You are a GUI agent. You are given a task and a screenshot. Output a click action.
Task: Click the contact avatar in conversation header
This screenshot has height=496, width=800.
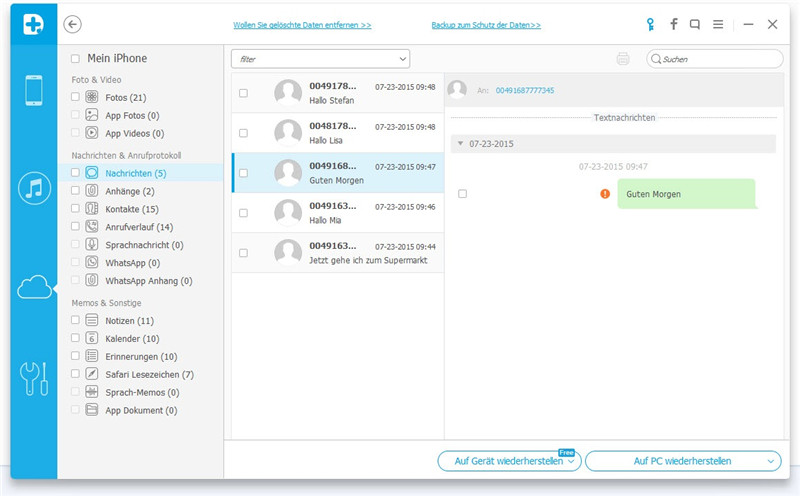coord(457,90)
